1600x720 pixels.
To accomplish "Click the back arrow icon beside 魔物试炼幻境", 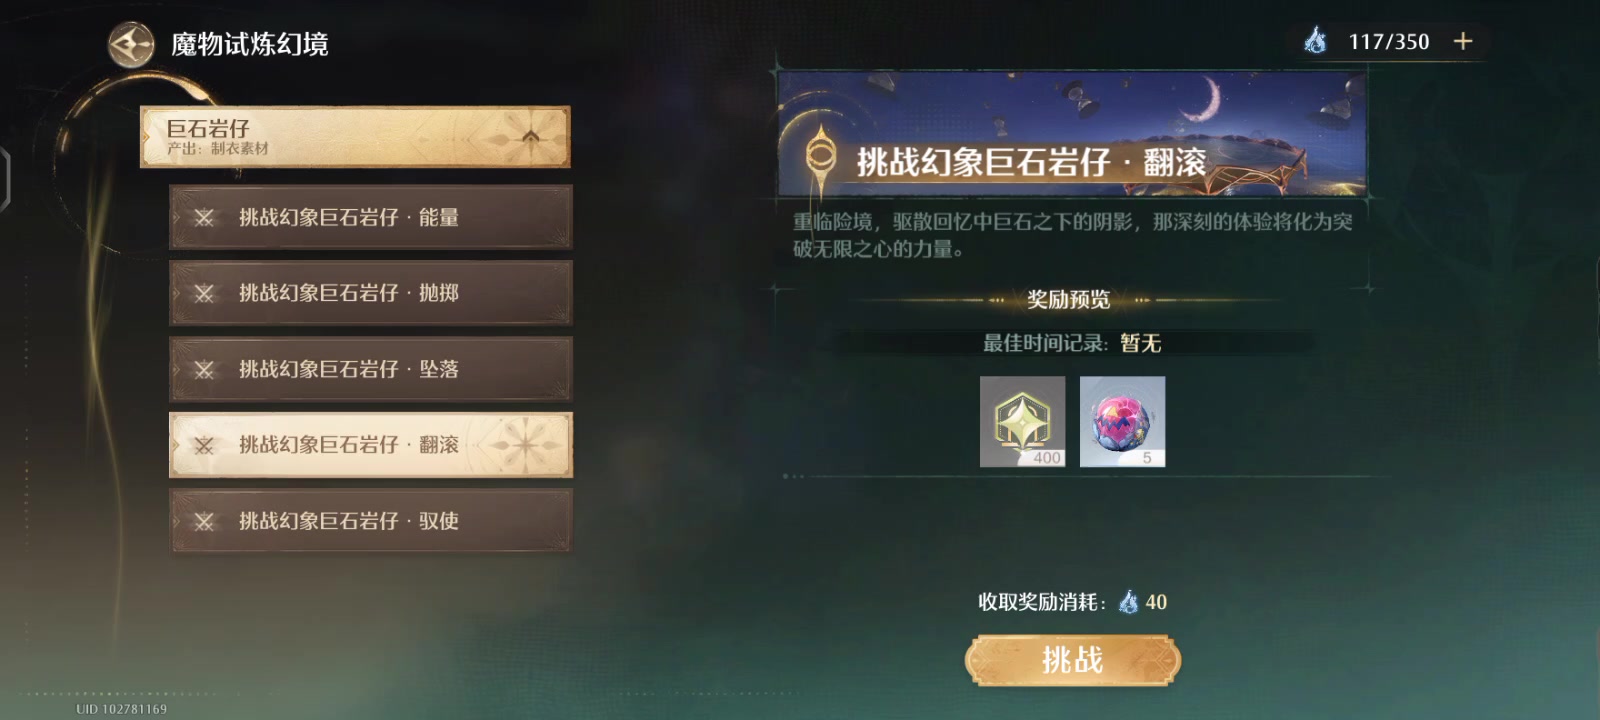I will (131, 45).
